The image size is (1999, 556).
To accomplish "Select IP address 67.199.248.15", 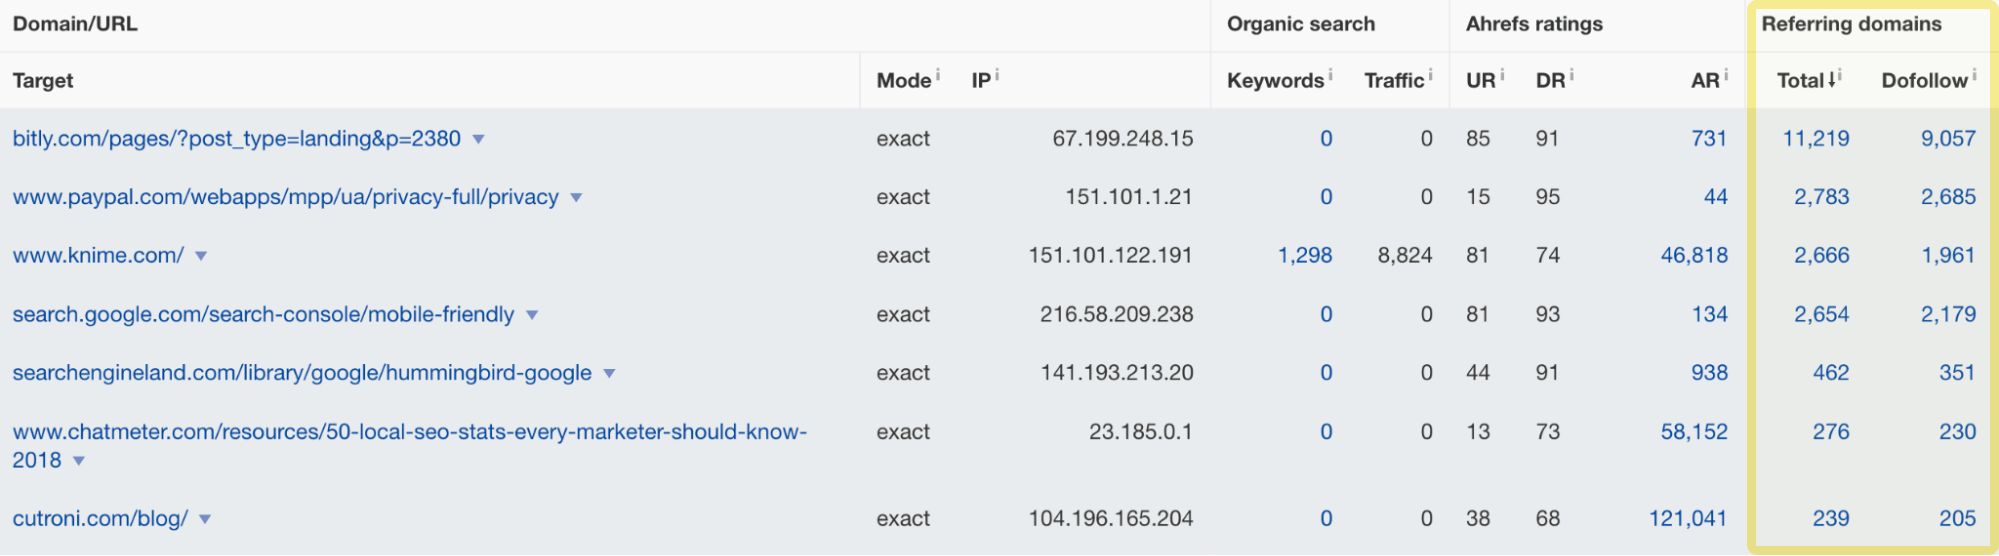I will point(1123,139).
